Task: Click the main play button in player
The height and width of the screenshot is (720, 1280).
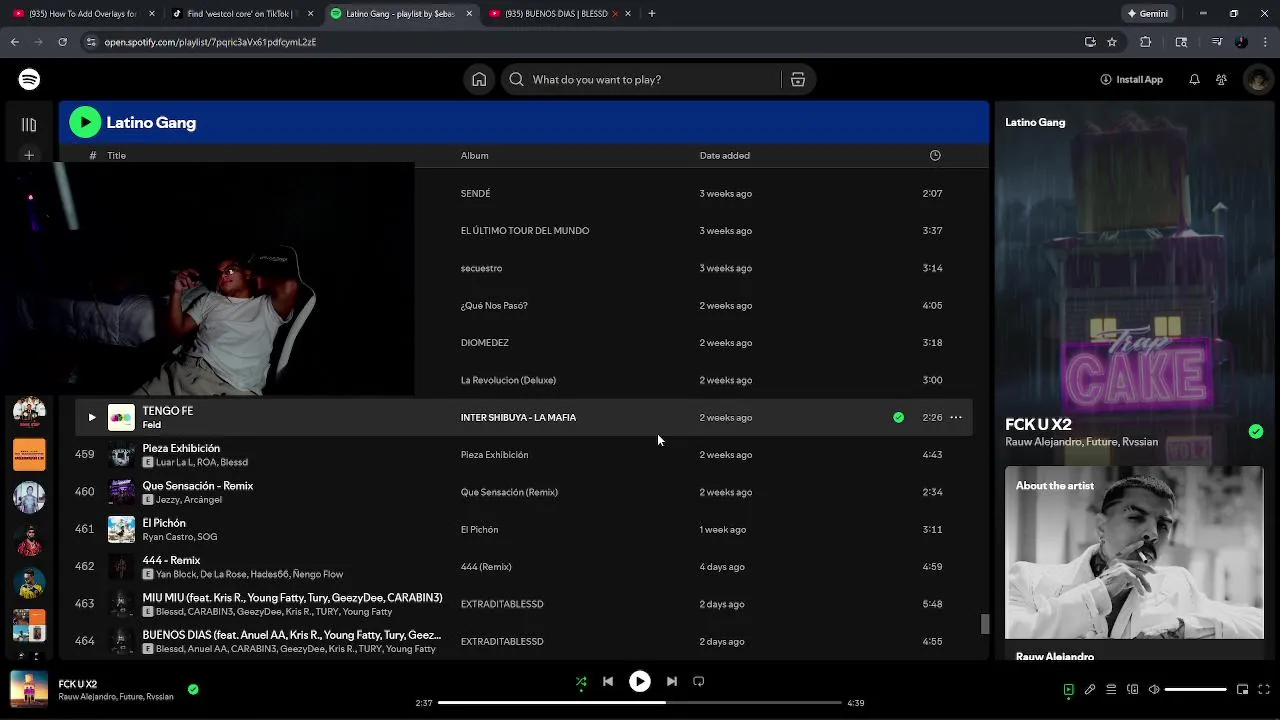Action: click(639, 681)
